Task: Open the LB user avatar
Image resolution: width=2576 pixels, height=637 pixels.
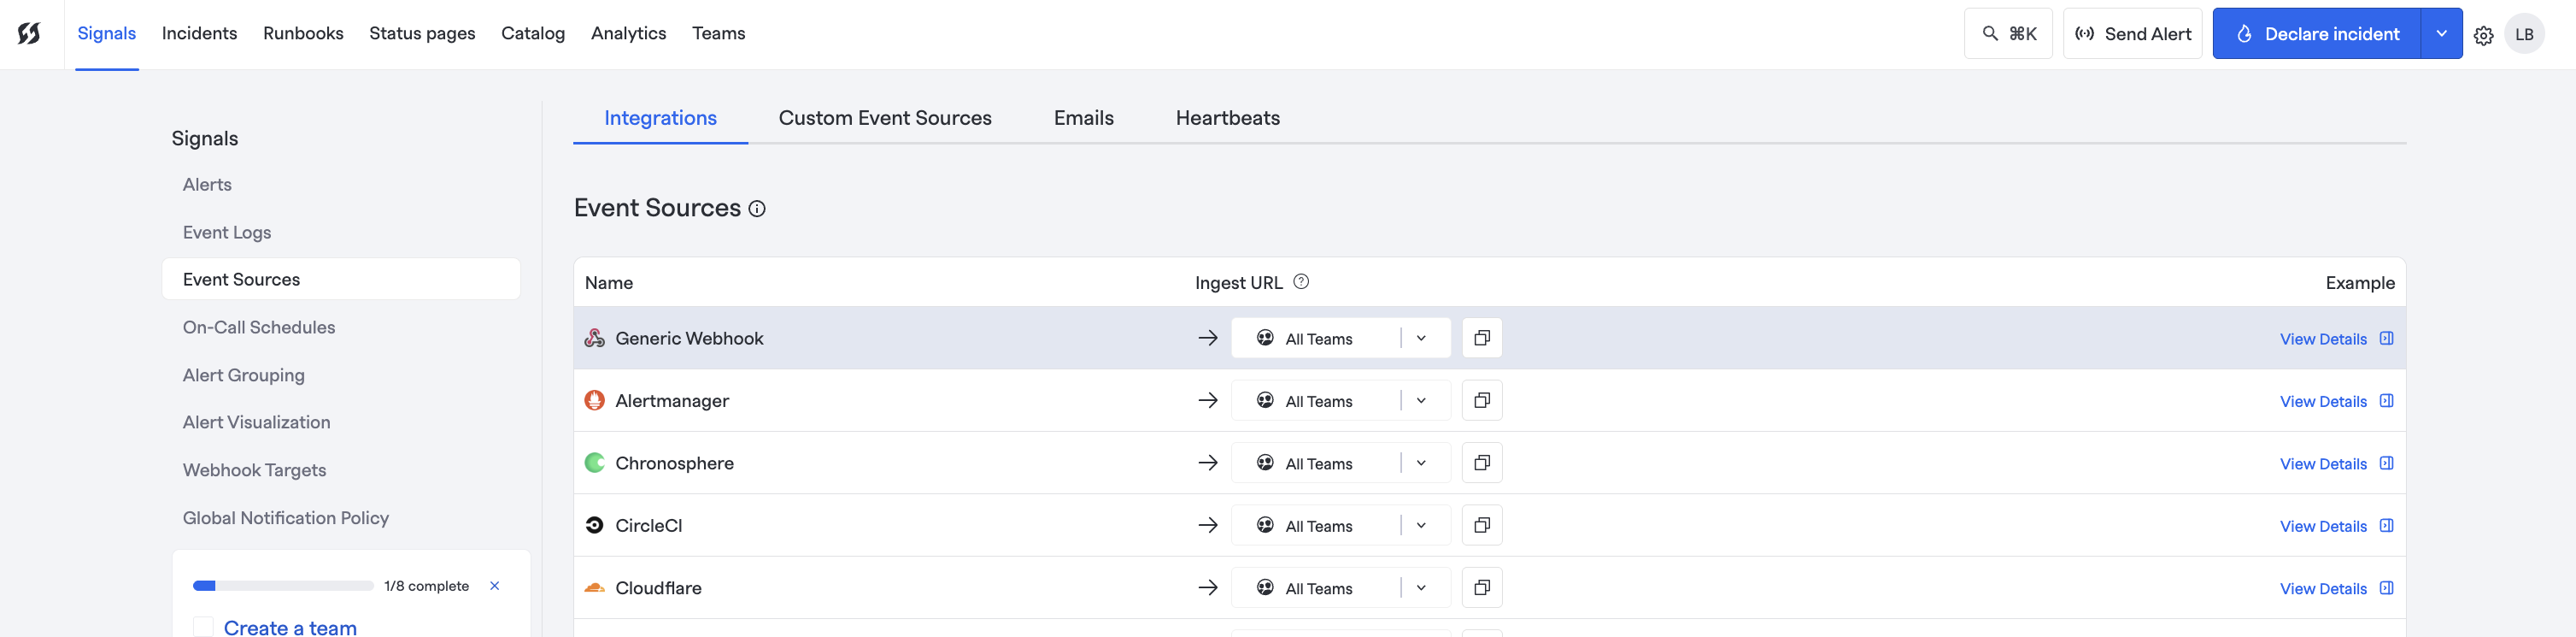Action: (x=2524, y=34)
